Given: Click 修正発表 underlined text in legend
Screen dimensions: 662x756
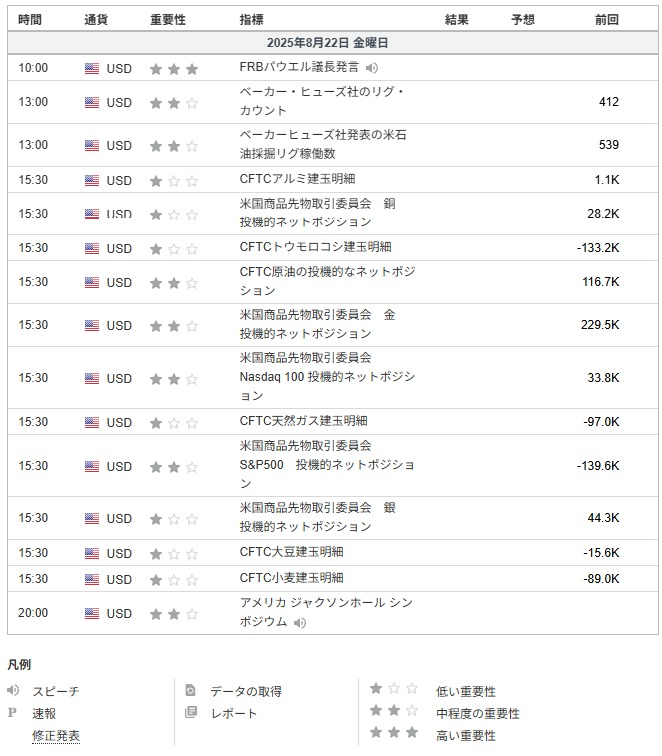Looking at the screenshot, I should click(x=56, y=735).
